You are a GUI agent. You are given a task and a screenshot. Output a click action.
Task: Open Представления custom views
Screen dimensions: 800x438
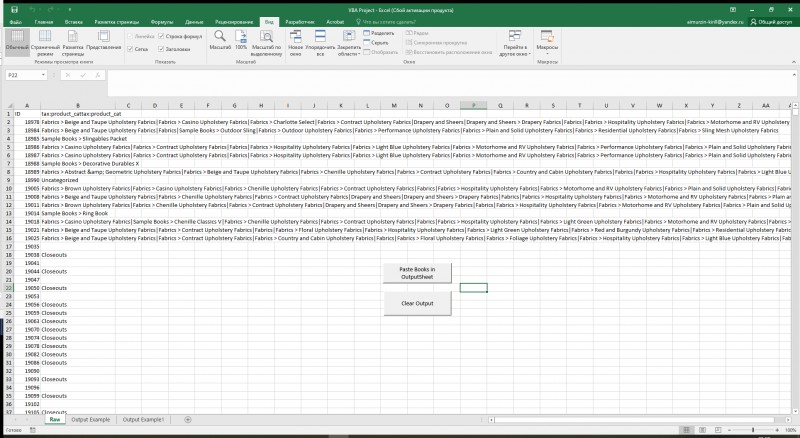click(104, 41)
